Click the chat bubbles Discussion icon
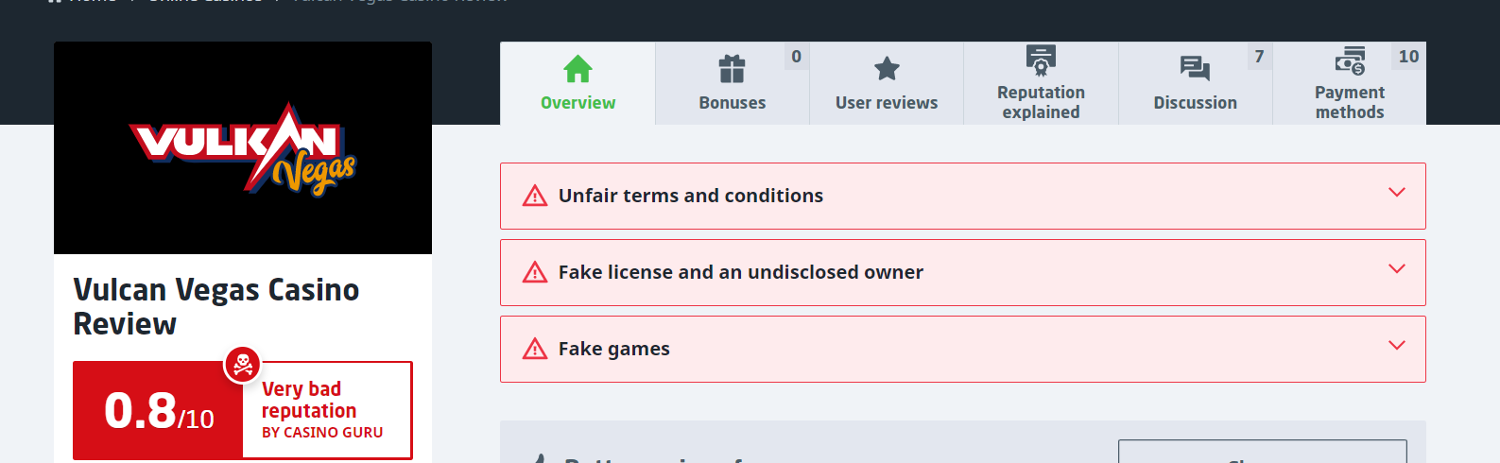Image resolution: width=1500 pixels, height=463 pixels. coord(1195,69)
